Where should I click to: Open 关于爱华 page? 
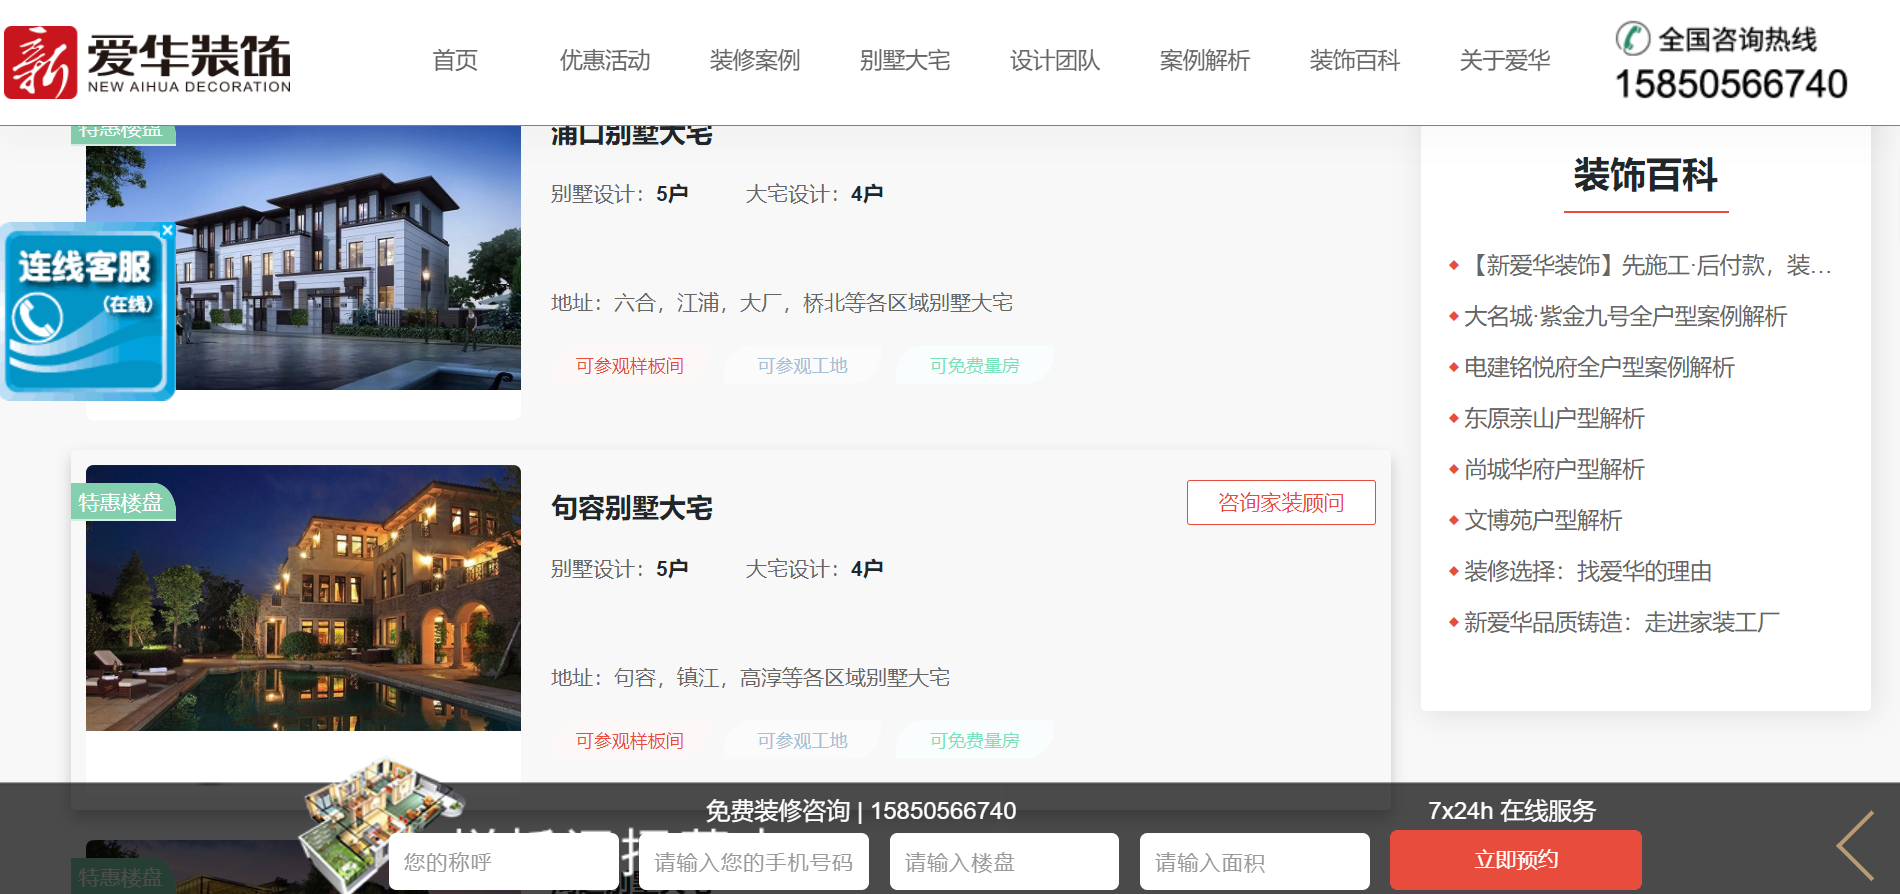(1505, 61)
